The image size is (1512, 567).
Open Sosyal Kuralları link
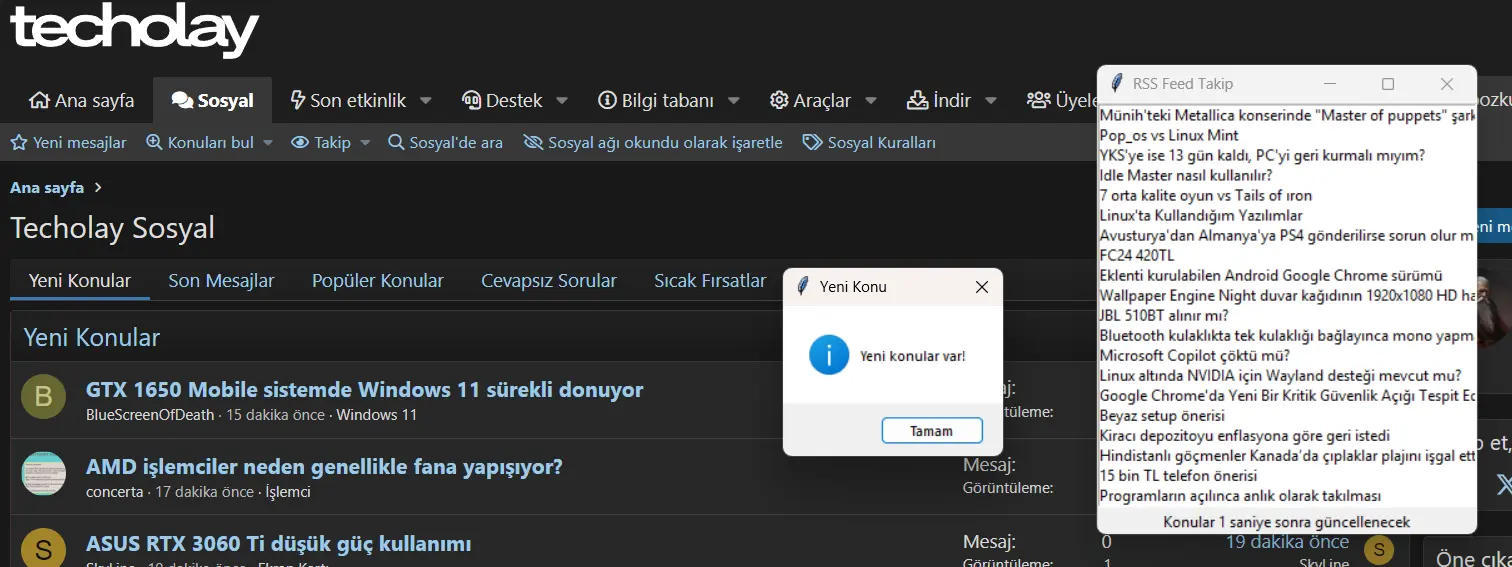pyautogui.click(x=881, y=142)
